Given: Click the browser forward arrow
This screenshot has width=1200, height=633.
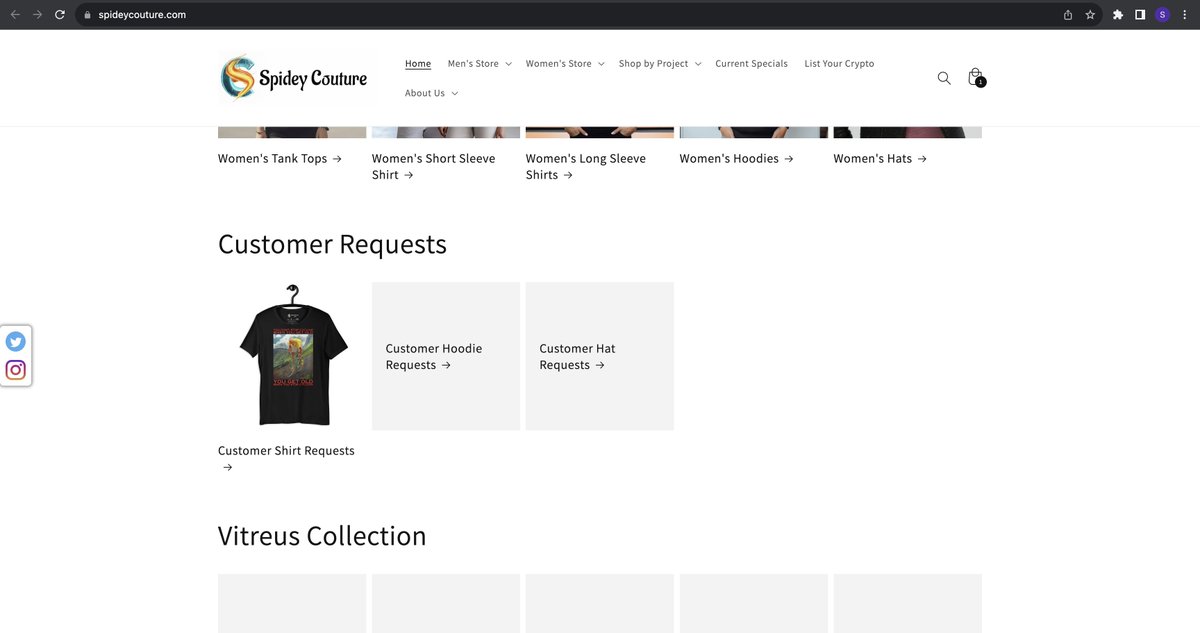Looking at the screenshot, I should (38, 15).
